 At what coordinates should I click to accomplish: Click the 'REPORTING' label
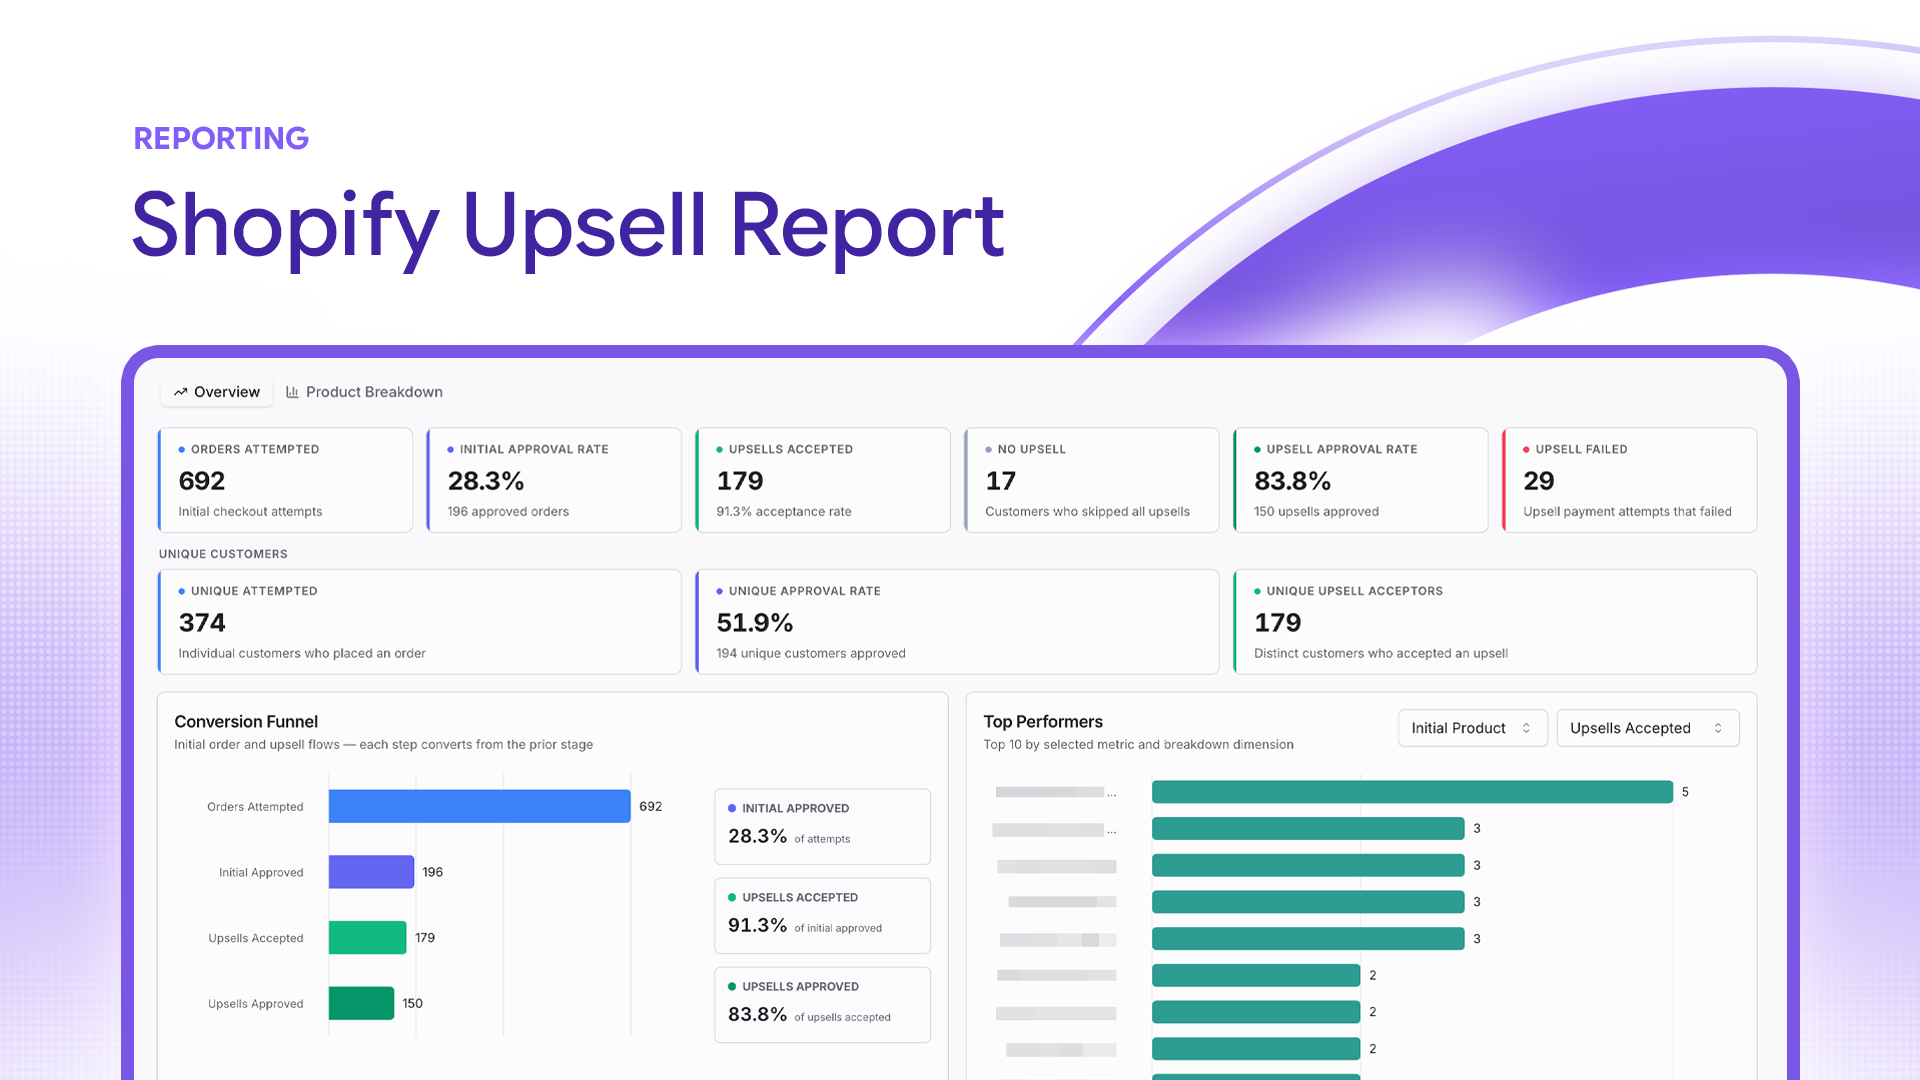click(x=221, y=138)
